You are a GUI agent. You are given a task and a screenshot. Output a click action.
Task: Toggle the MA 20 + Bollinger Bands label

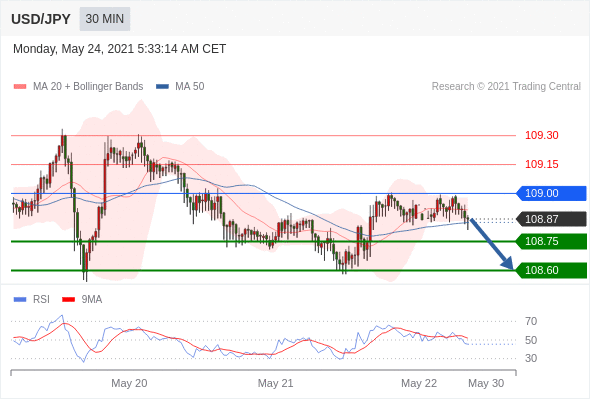tap(88, 87)
